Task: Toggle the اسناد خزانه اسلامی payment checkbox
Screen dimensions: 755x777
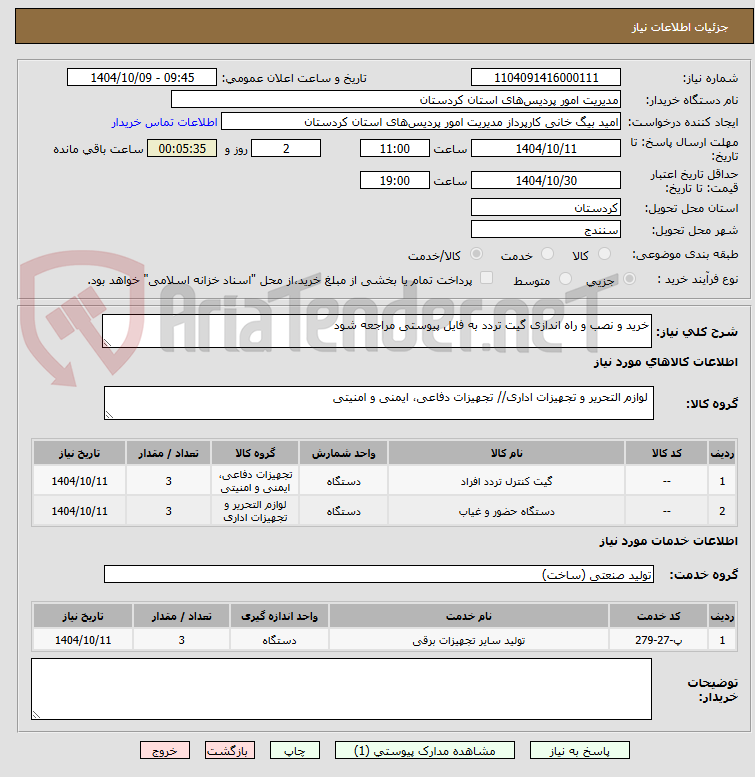Action: 486,278
